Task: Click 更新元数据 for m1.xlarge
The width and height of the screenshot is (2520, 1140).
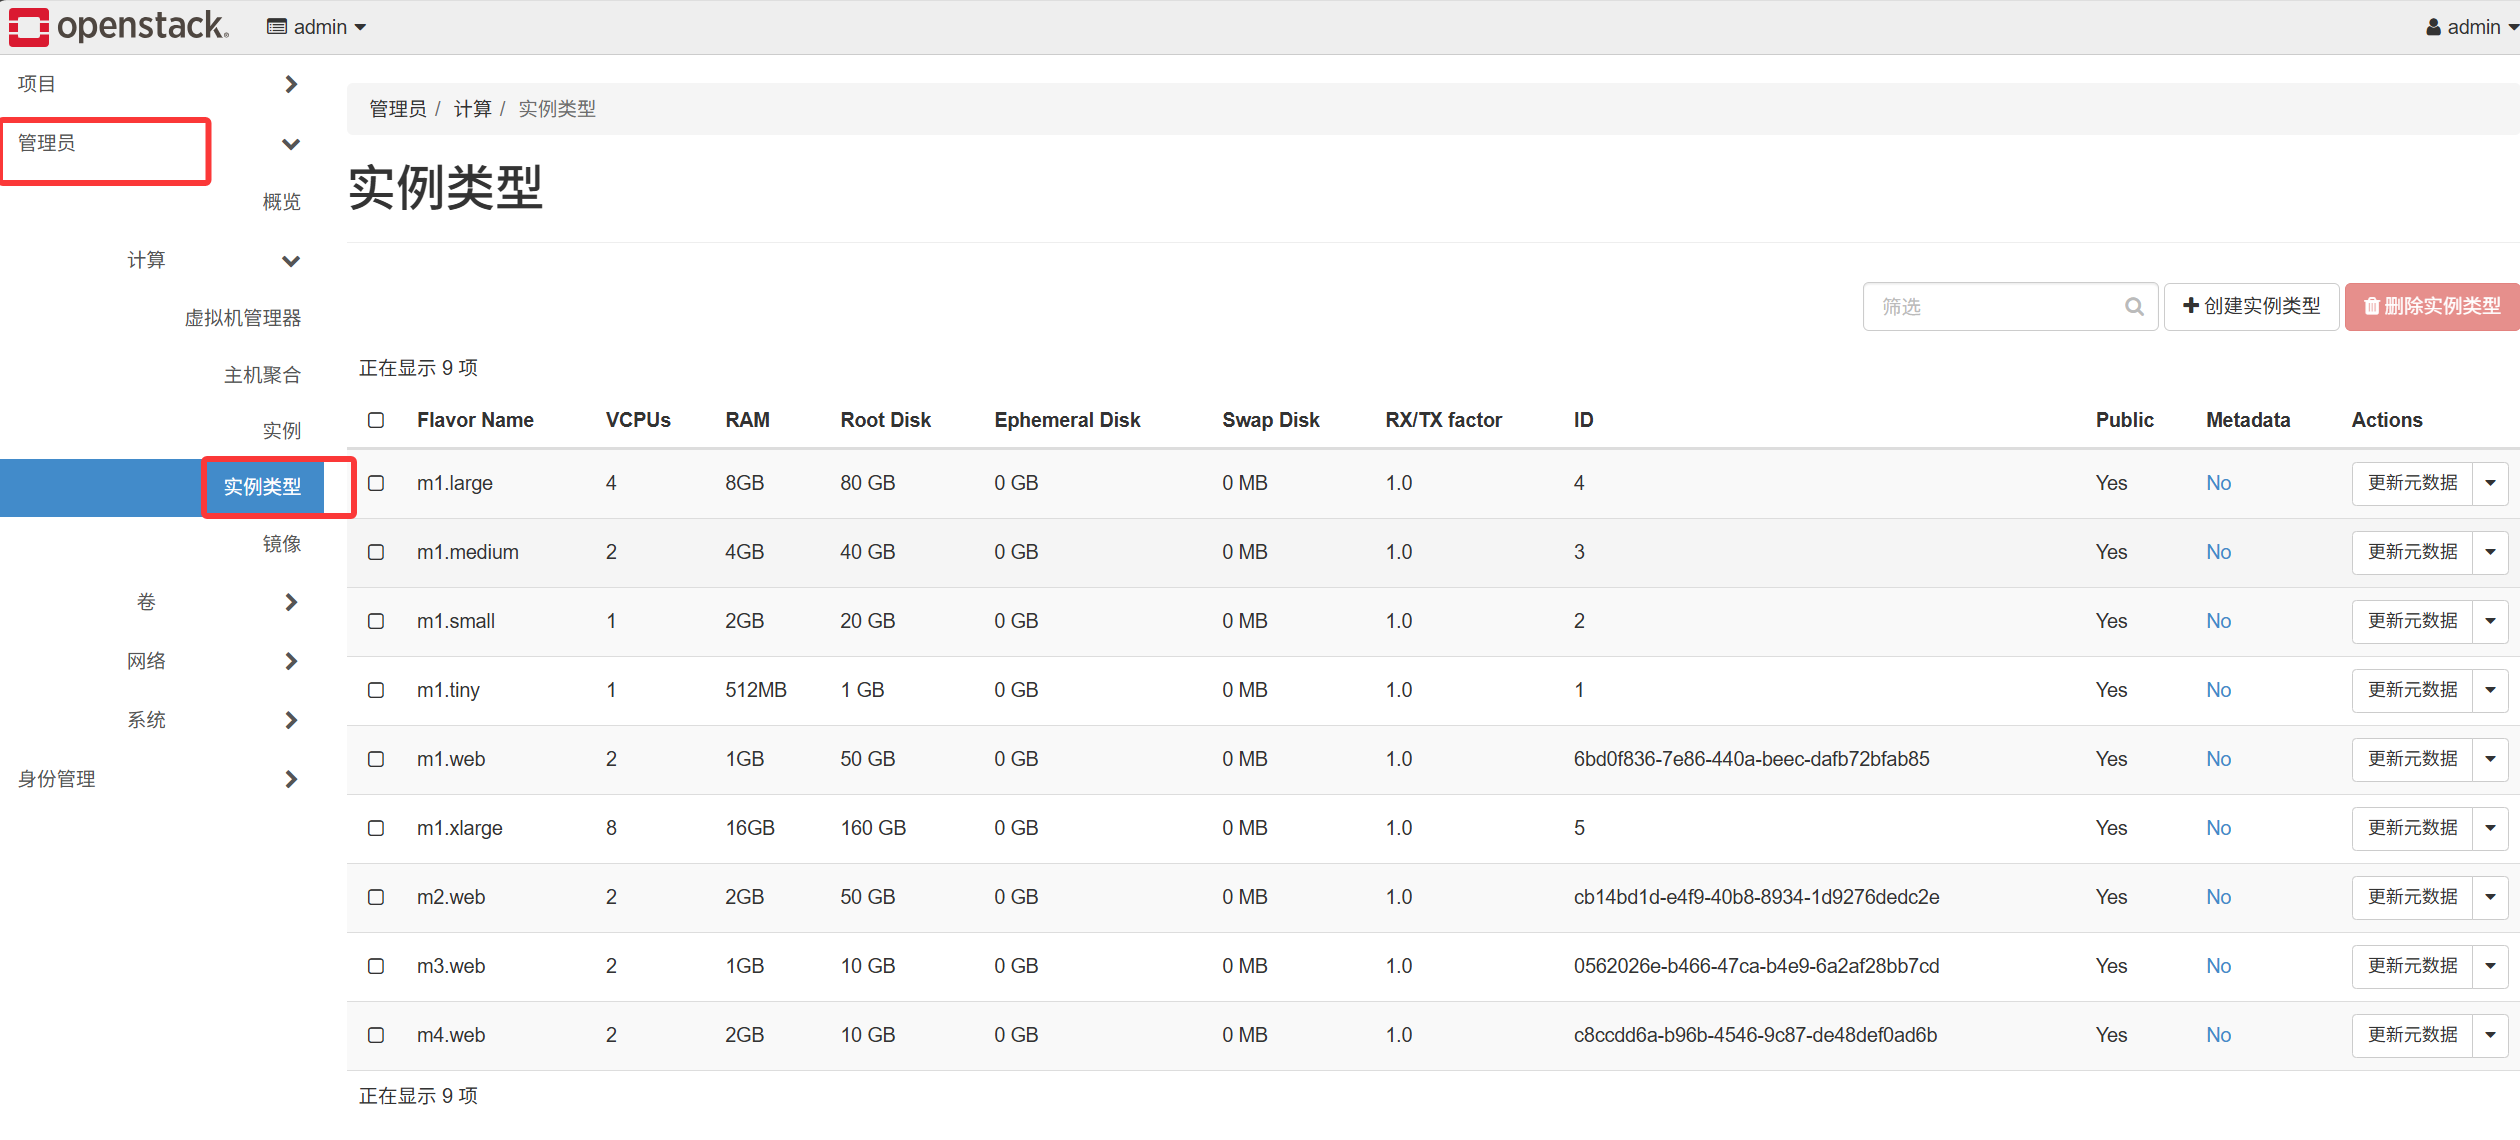Action: point(2412,828)
